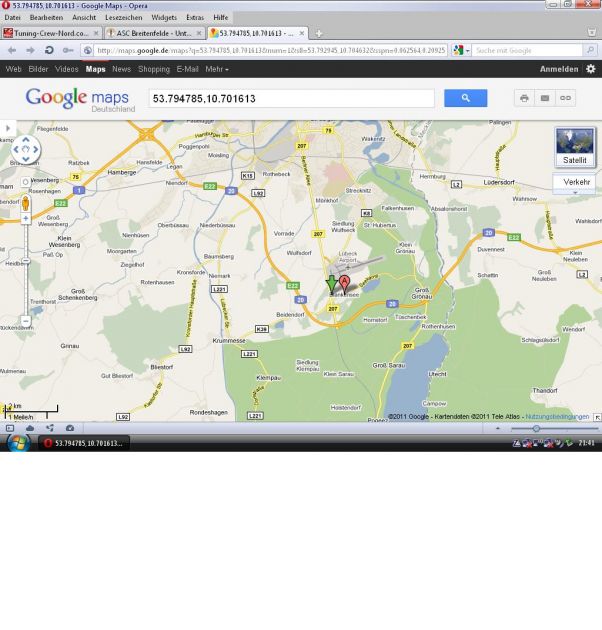Switch to the Tuning-Crew-Nord tab
This screenshot has width=602, height=630.
pyautogui.click(x=51, y=33)
